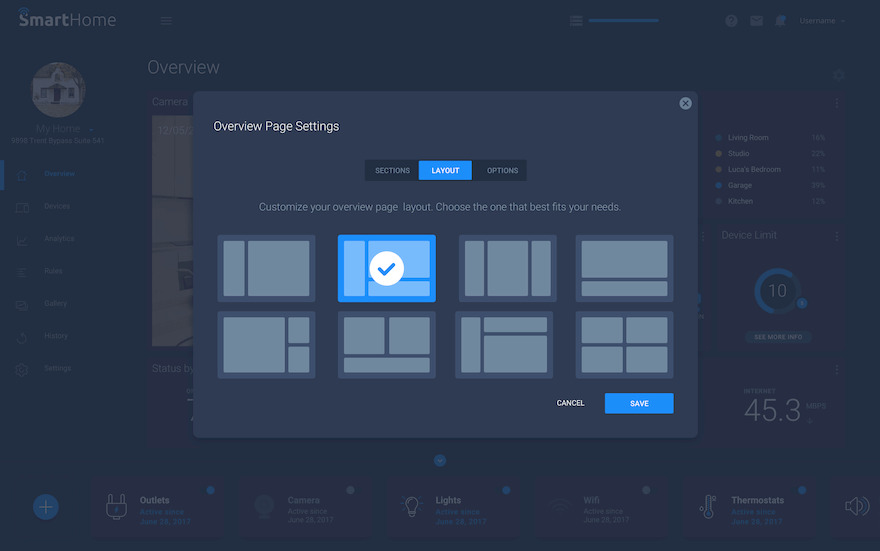The height and width of the screenshot is (551, 880).
Task: Open the mail envelope icon
Action: click(x=757, y=21)
